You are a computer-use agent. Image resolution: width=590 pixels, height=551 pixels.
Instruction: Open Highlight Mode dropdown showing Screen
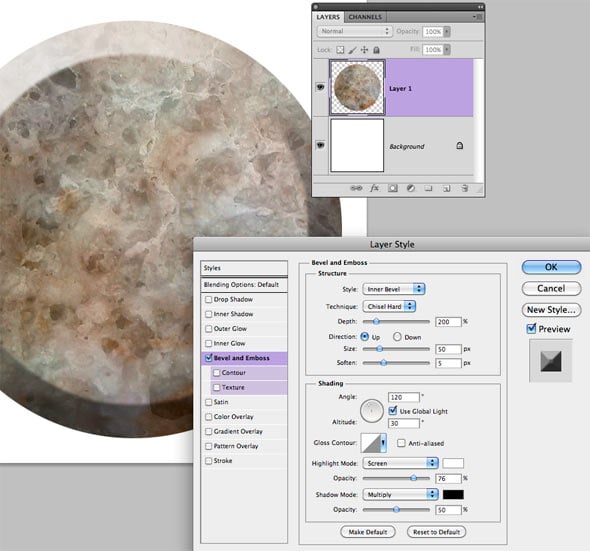point(400,463)
